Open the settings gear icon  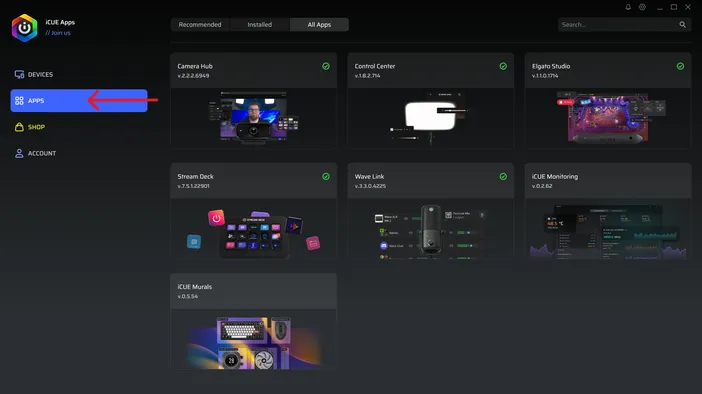point(642,7)
